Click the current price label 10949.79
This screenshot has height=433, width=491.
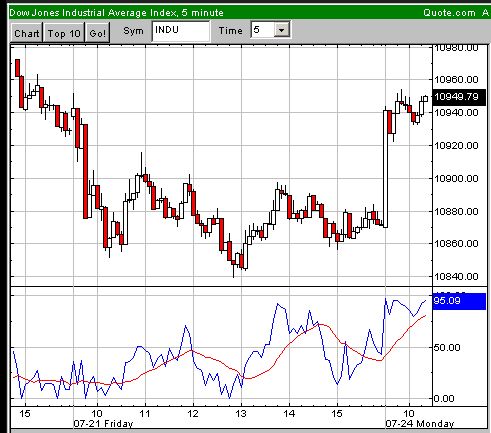[459, 97]
